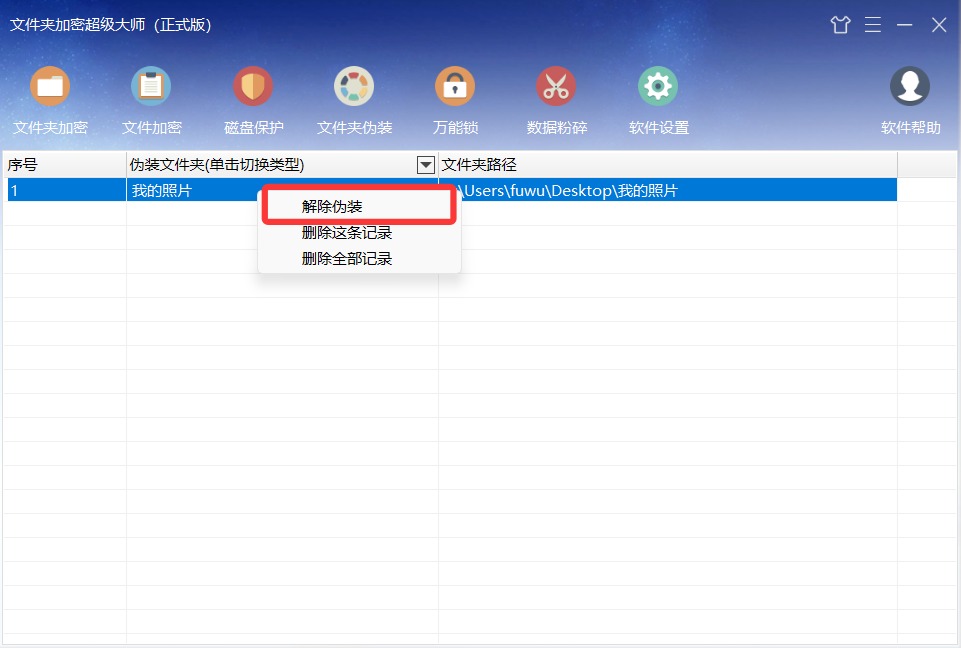This screenshot has height=648, width=961.
Task: Expand the 伪装文件夹 type dropdown arrow
Action: point(426,165)
